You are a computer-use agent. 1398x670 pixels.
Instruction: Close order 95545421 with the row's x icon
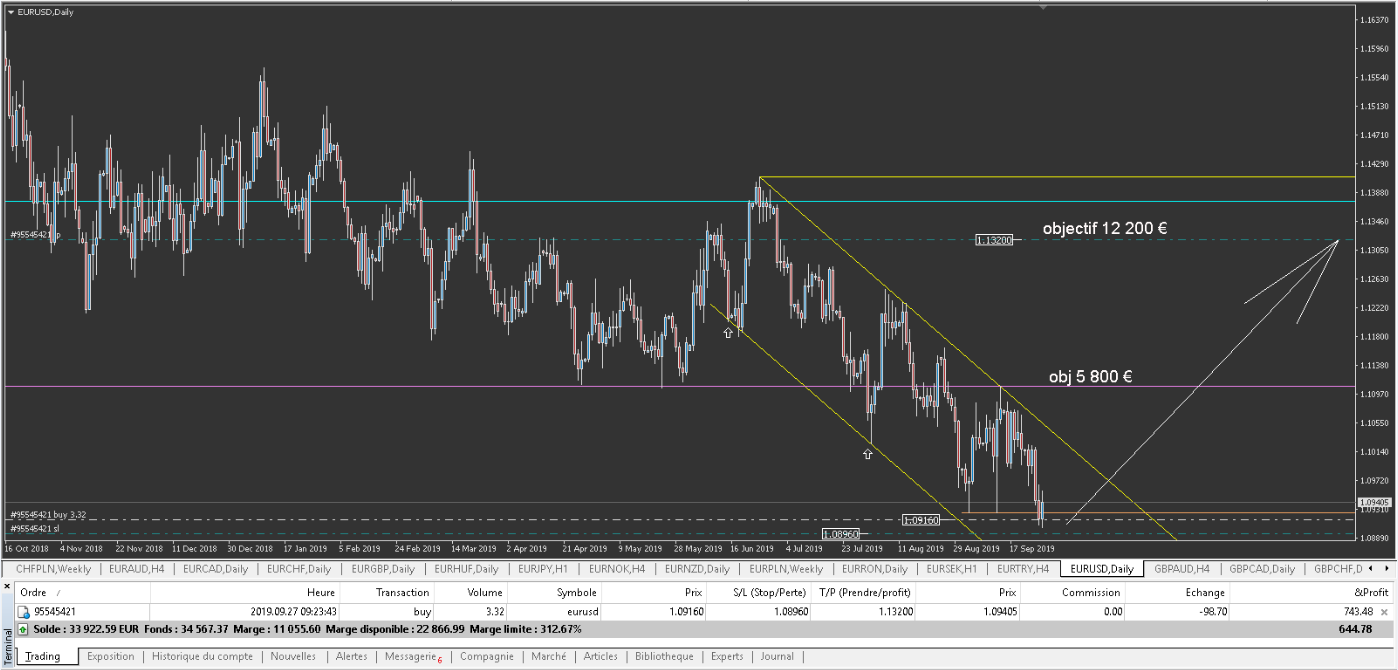pyautogui.click(x=1384, y=611)
